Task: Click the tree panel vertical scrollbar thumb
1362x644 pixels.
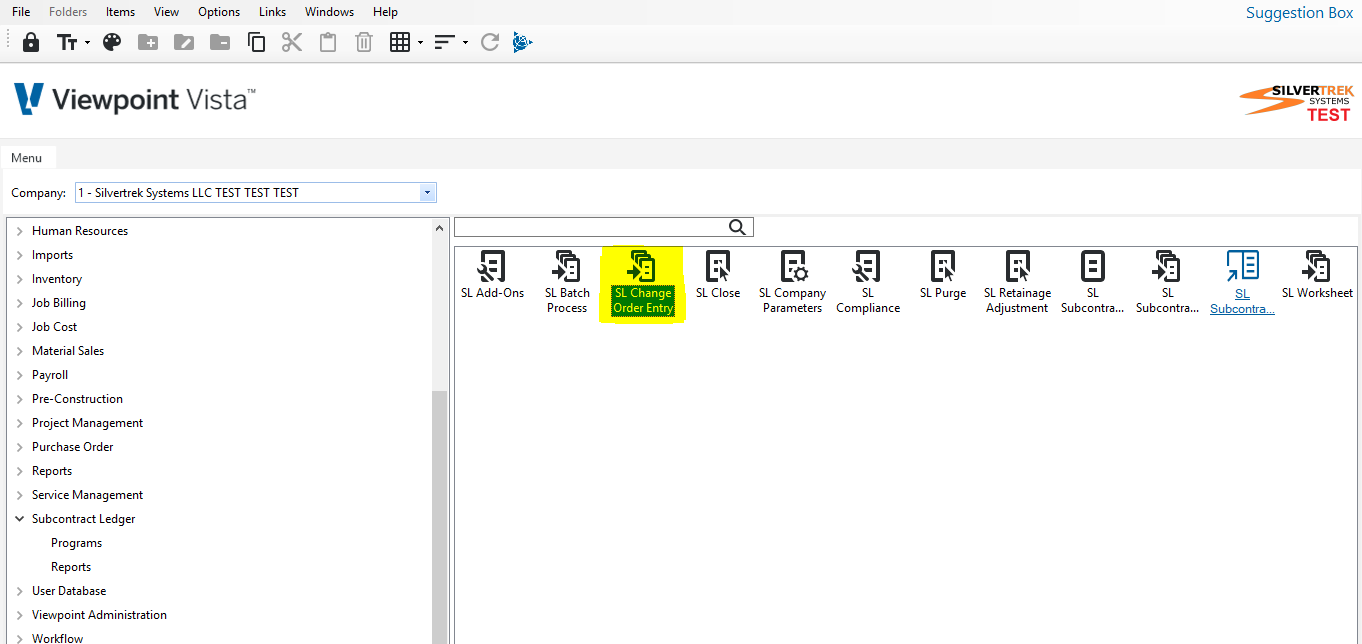Action: click(x=440, y=517)
